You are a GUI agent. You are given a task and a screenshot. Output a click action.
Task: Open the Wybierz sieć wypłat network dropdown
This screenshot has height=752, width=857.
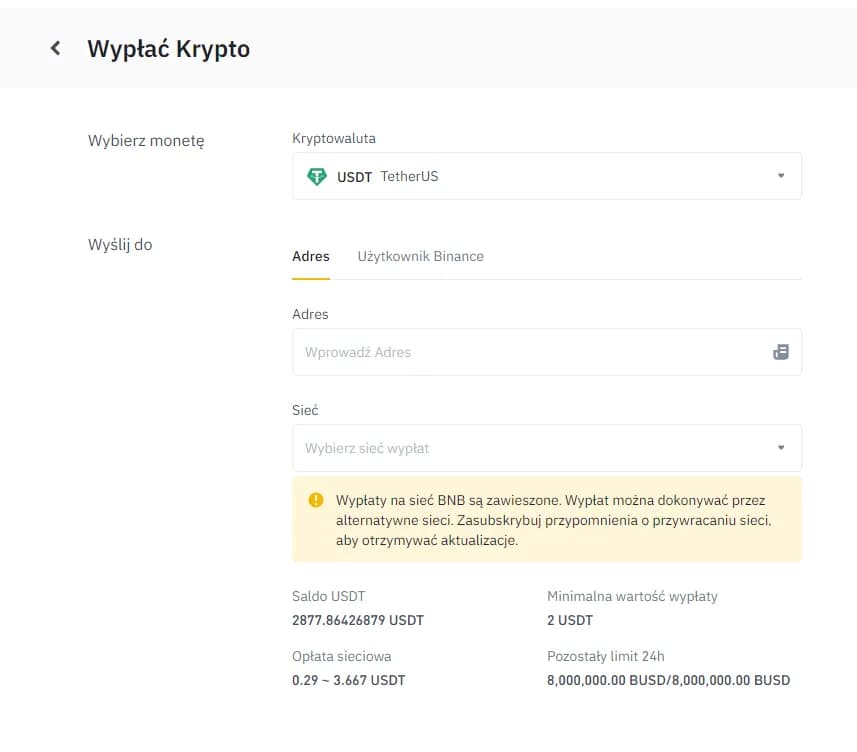click(x=546, y=447)
